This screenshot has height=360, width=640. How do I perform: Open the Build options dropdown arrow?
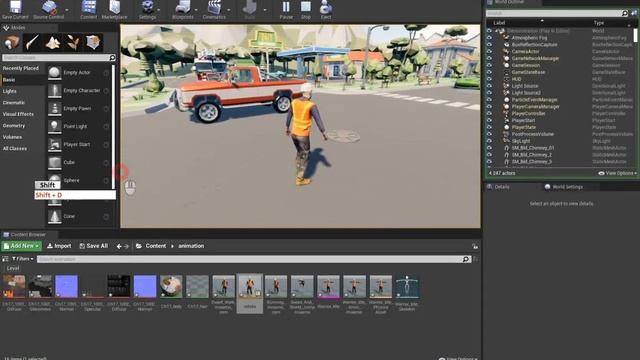coord(264,10)
